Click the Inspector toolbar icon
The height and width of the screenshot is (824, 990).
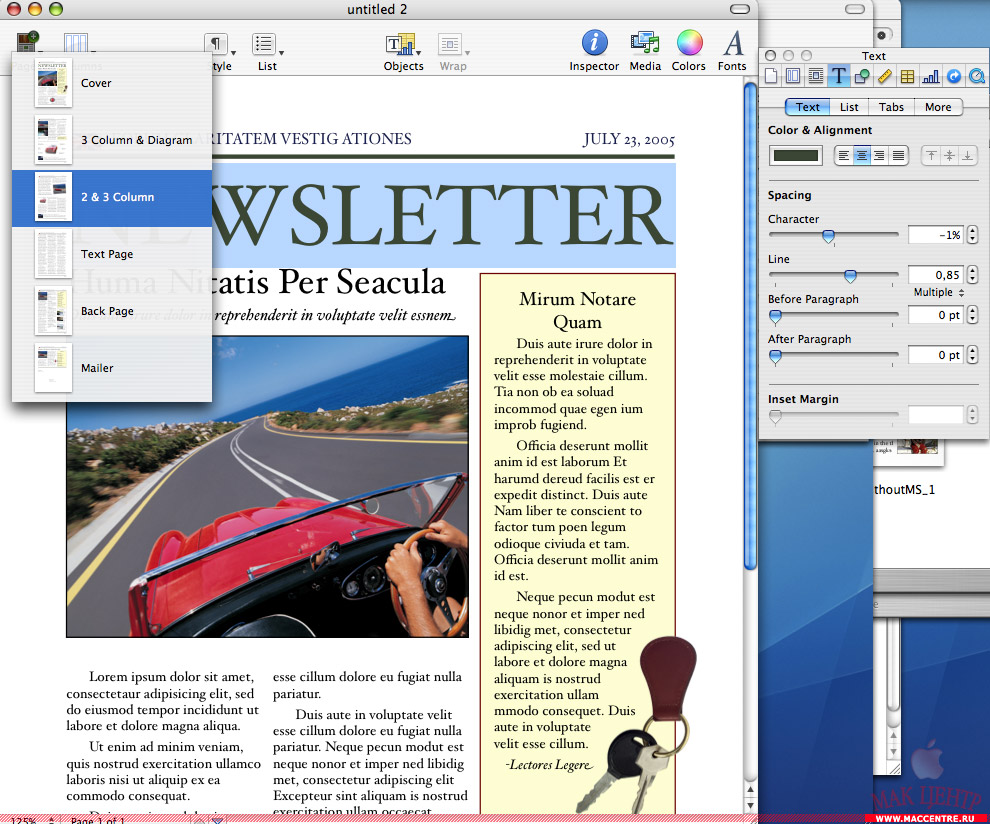[x=594, y=43]
